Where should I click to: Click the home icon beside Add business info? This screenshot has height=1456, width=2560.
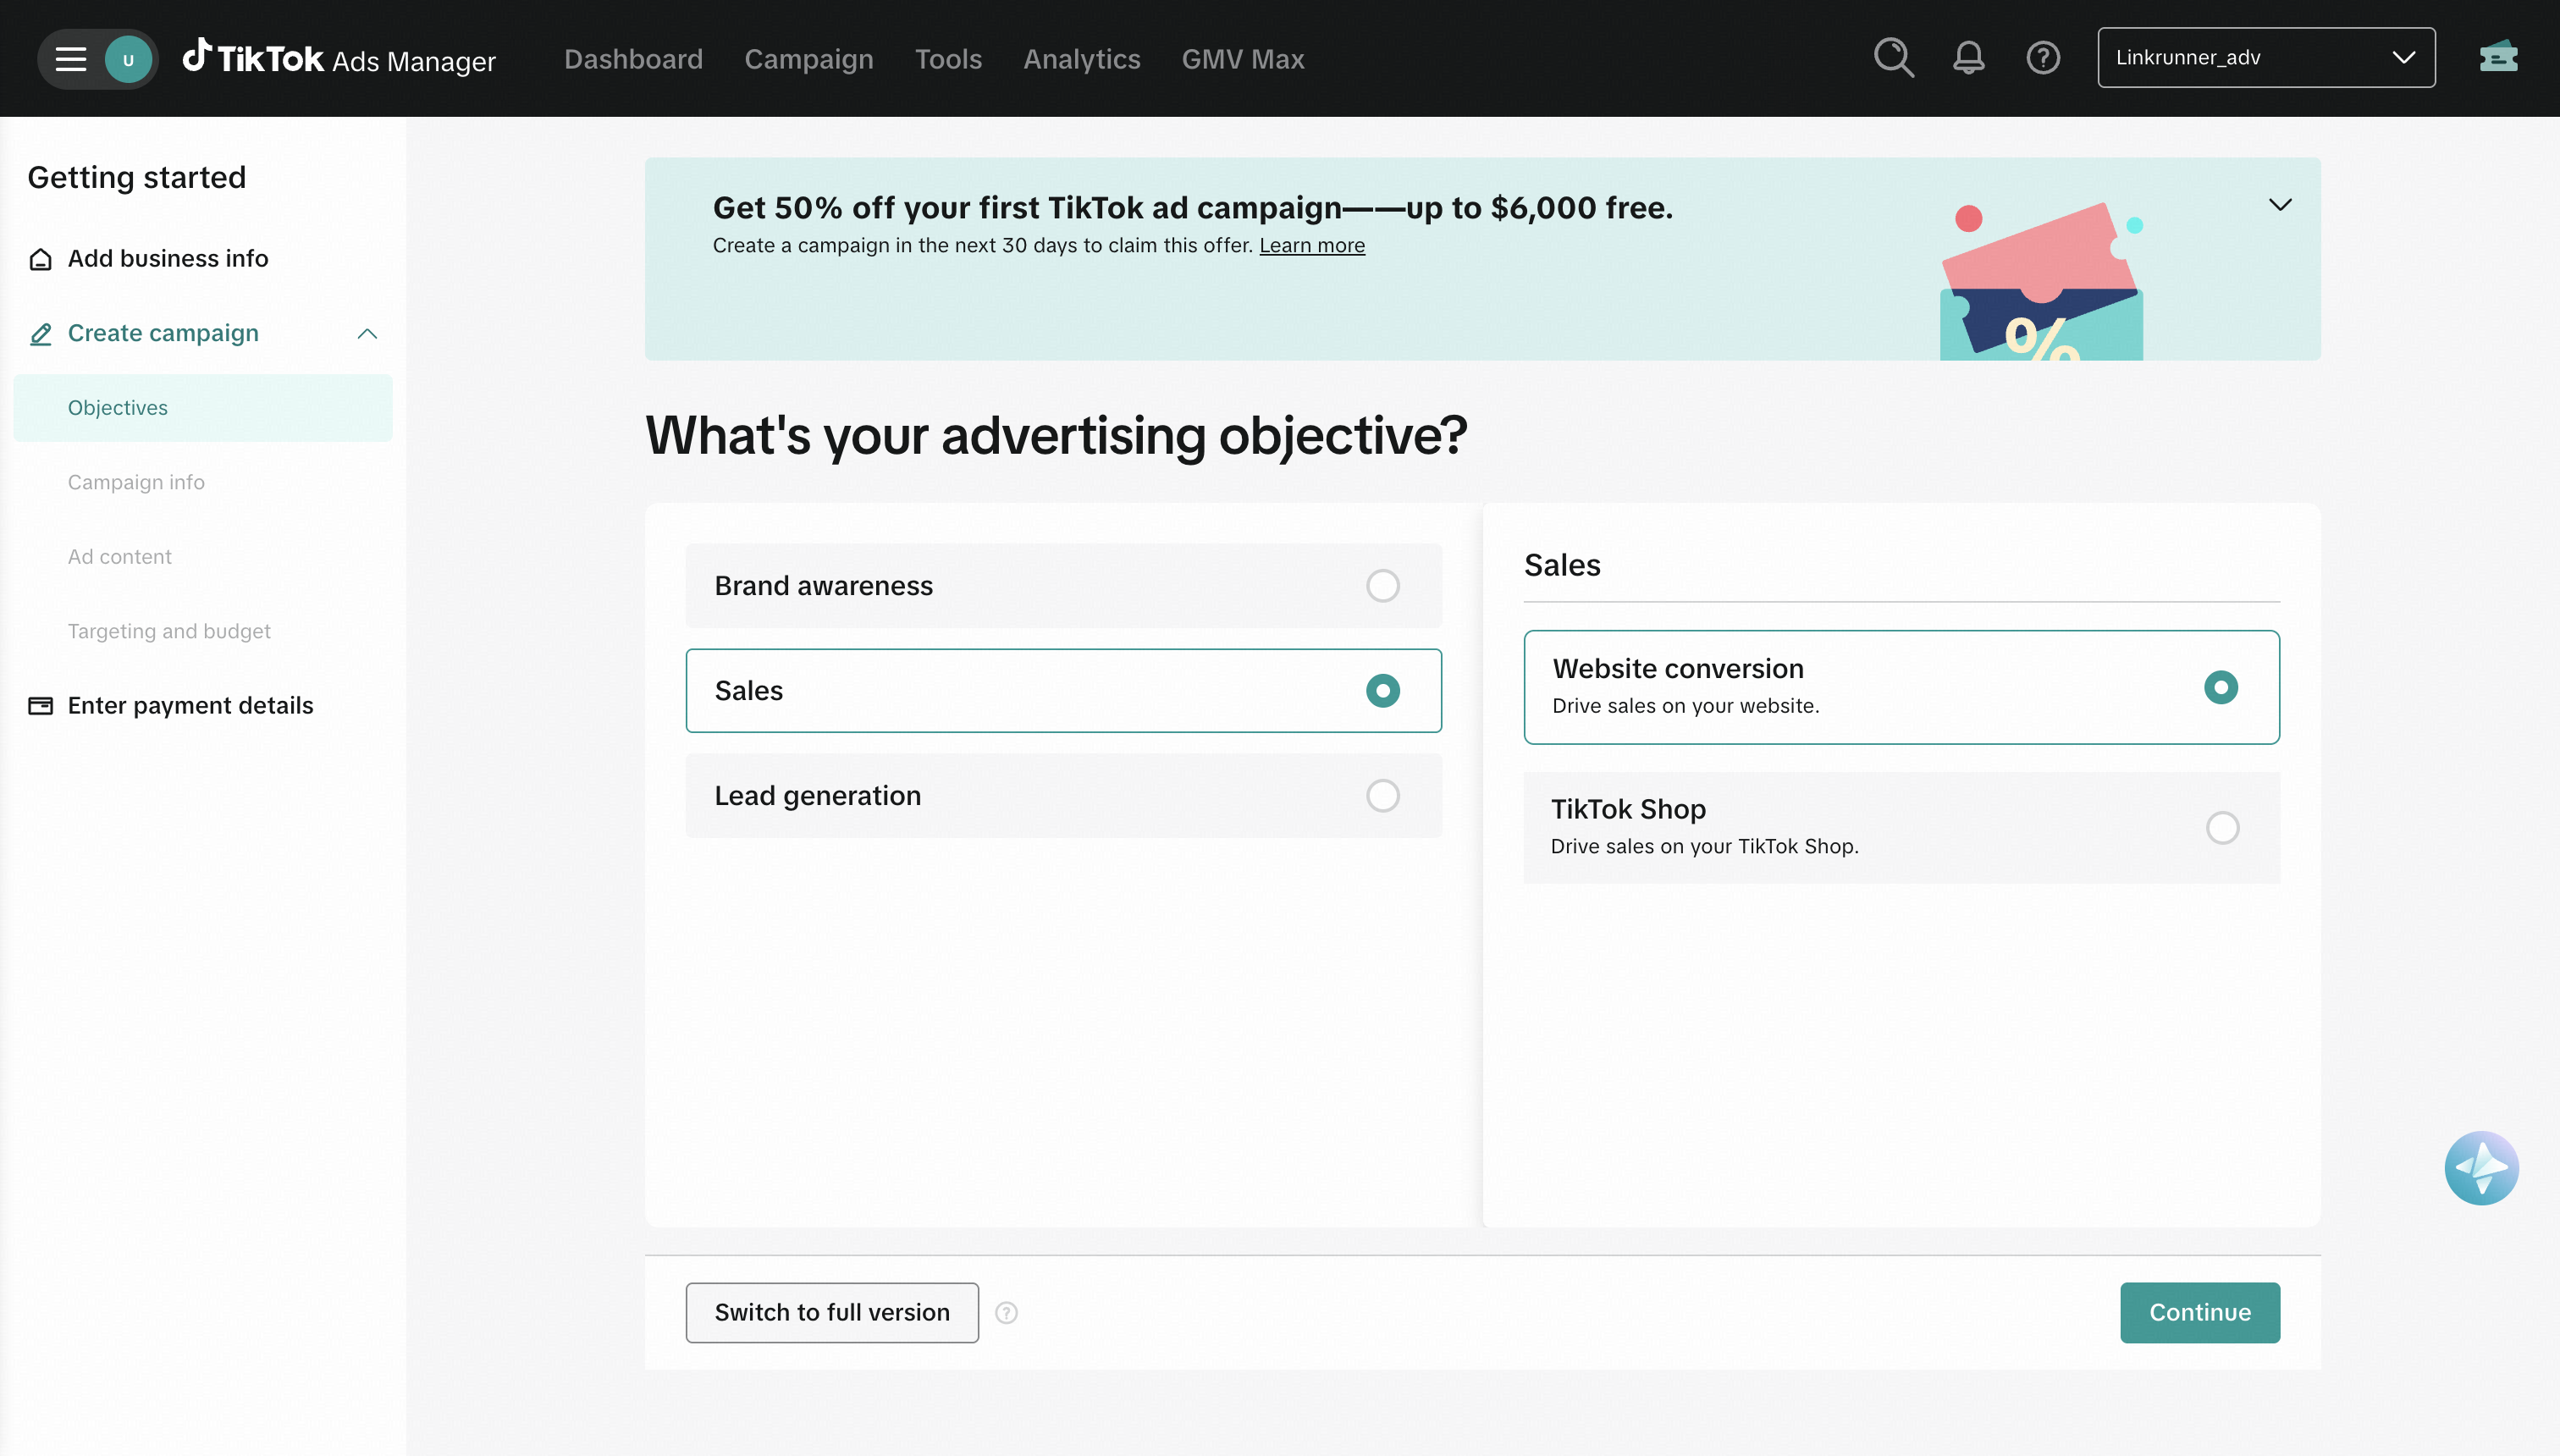(40, 259)
